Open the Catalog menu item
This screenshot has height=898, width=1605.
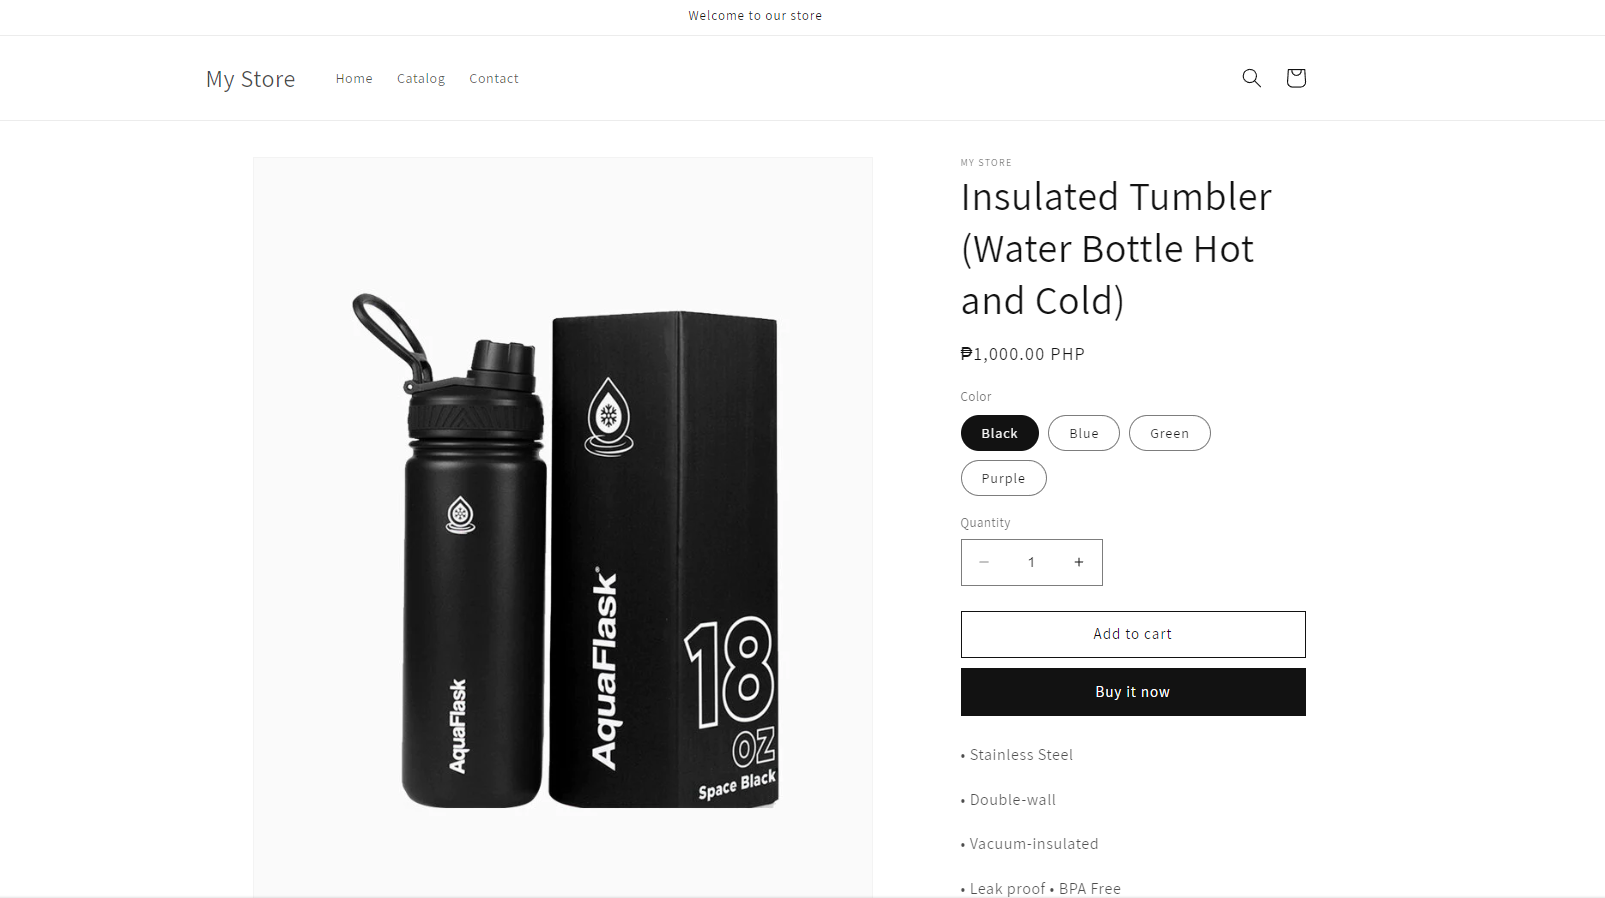pyautogui.click(x=421, y=78)
